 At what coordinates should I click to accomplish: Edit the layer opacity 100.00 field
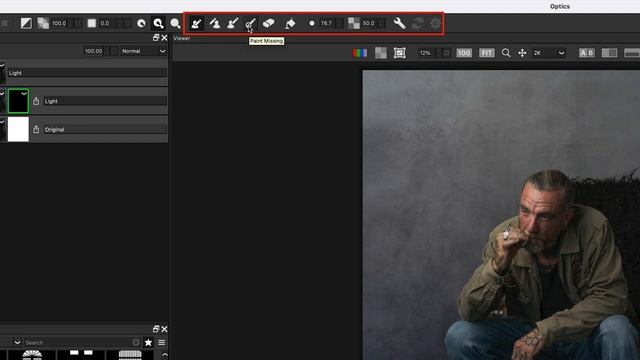tap(94, 51)
